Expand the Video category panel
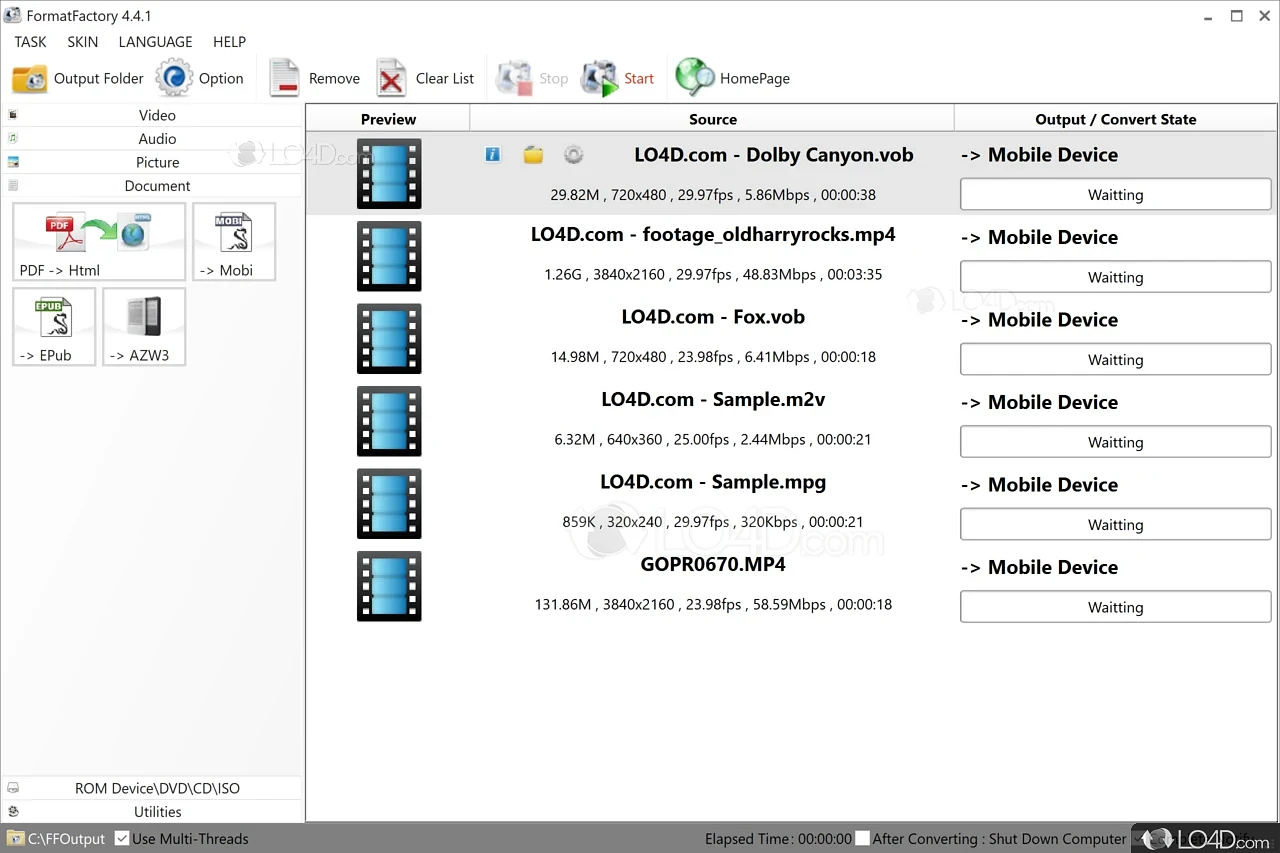Image resolution: width=1280 pixels, height=853 pixels. pyautogui.click(x=157, y=115)
